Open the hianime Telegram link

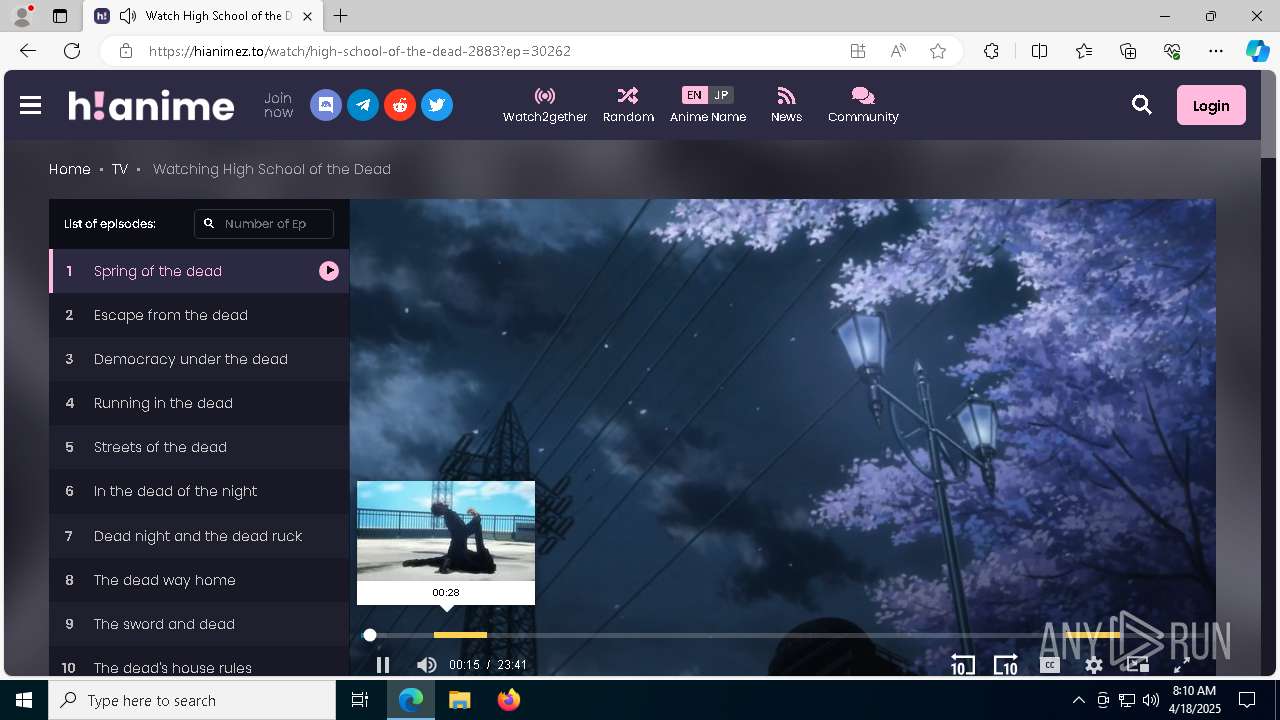coord(363,105)
